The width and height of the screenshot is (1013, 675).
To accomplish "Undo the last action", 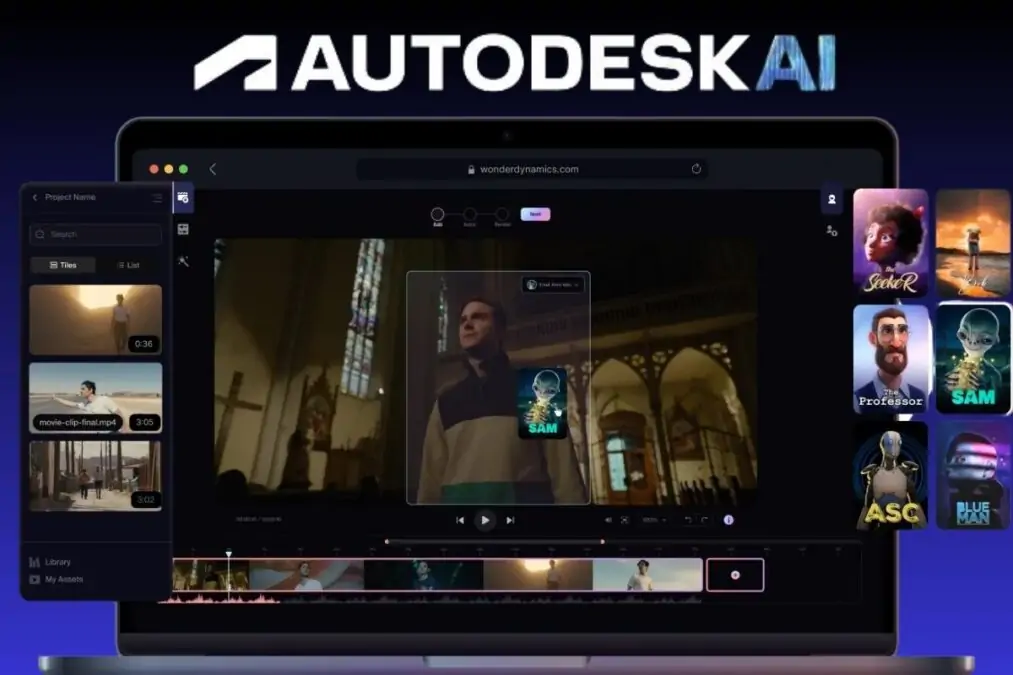I will point(688,520).
